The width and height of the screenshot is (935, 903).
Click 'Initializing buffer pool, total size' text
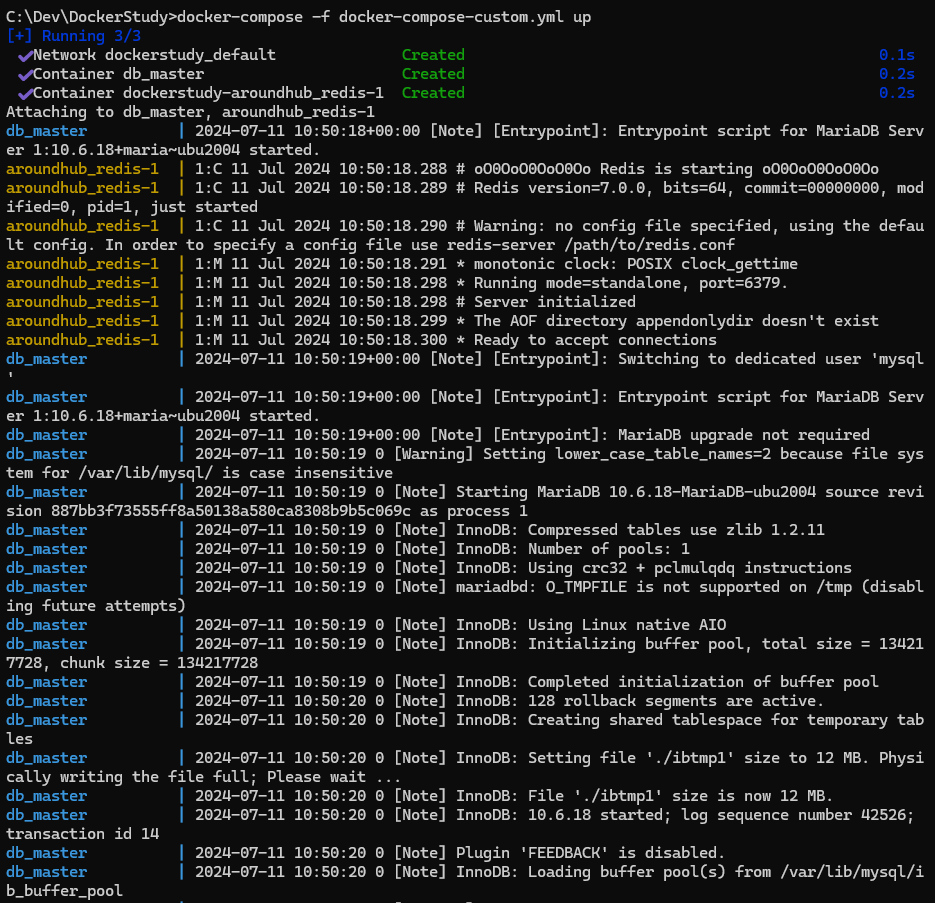point(689,644)
